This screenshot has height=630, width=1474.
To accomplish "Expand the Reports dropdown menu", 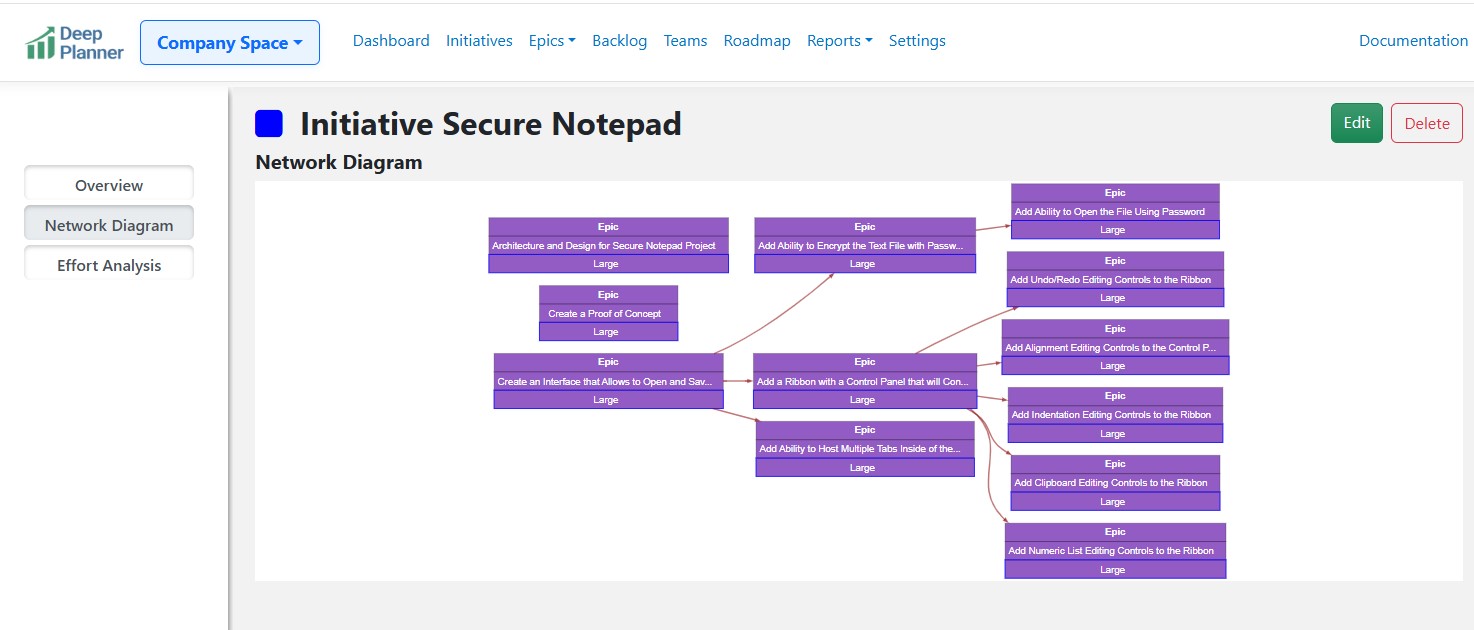I will [839, 41].
